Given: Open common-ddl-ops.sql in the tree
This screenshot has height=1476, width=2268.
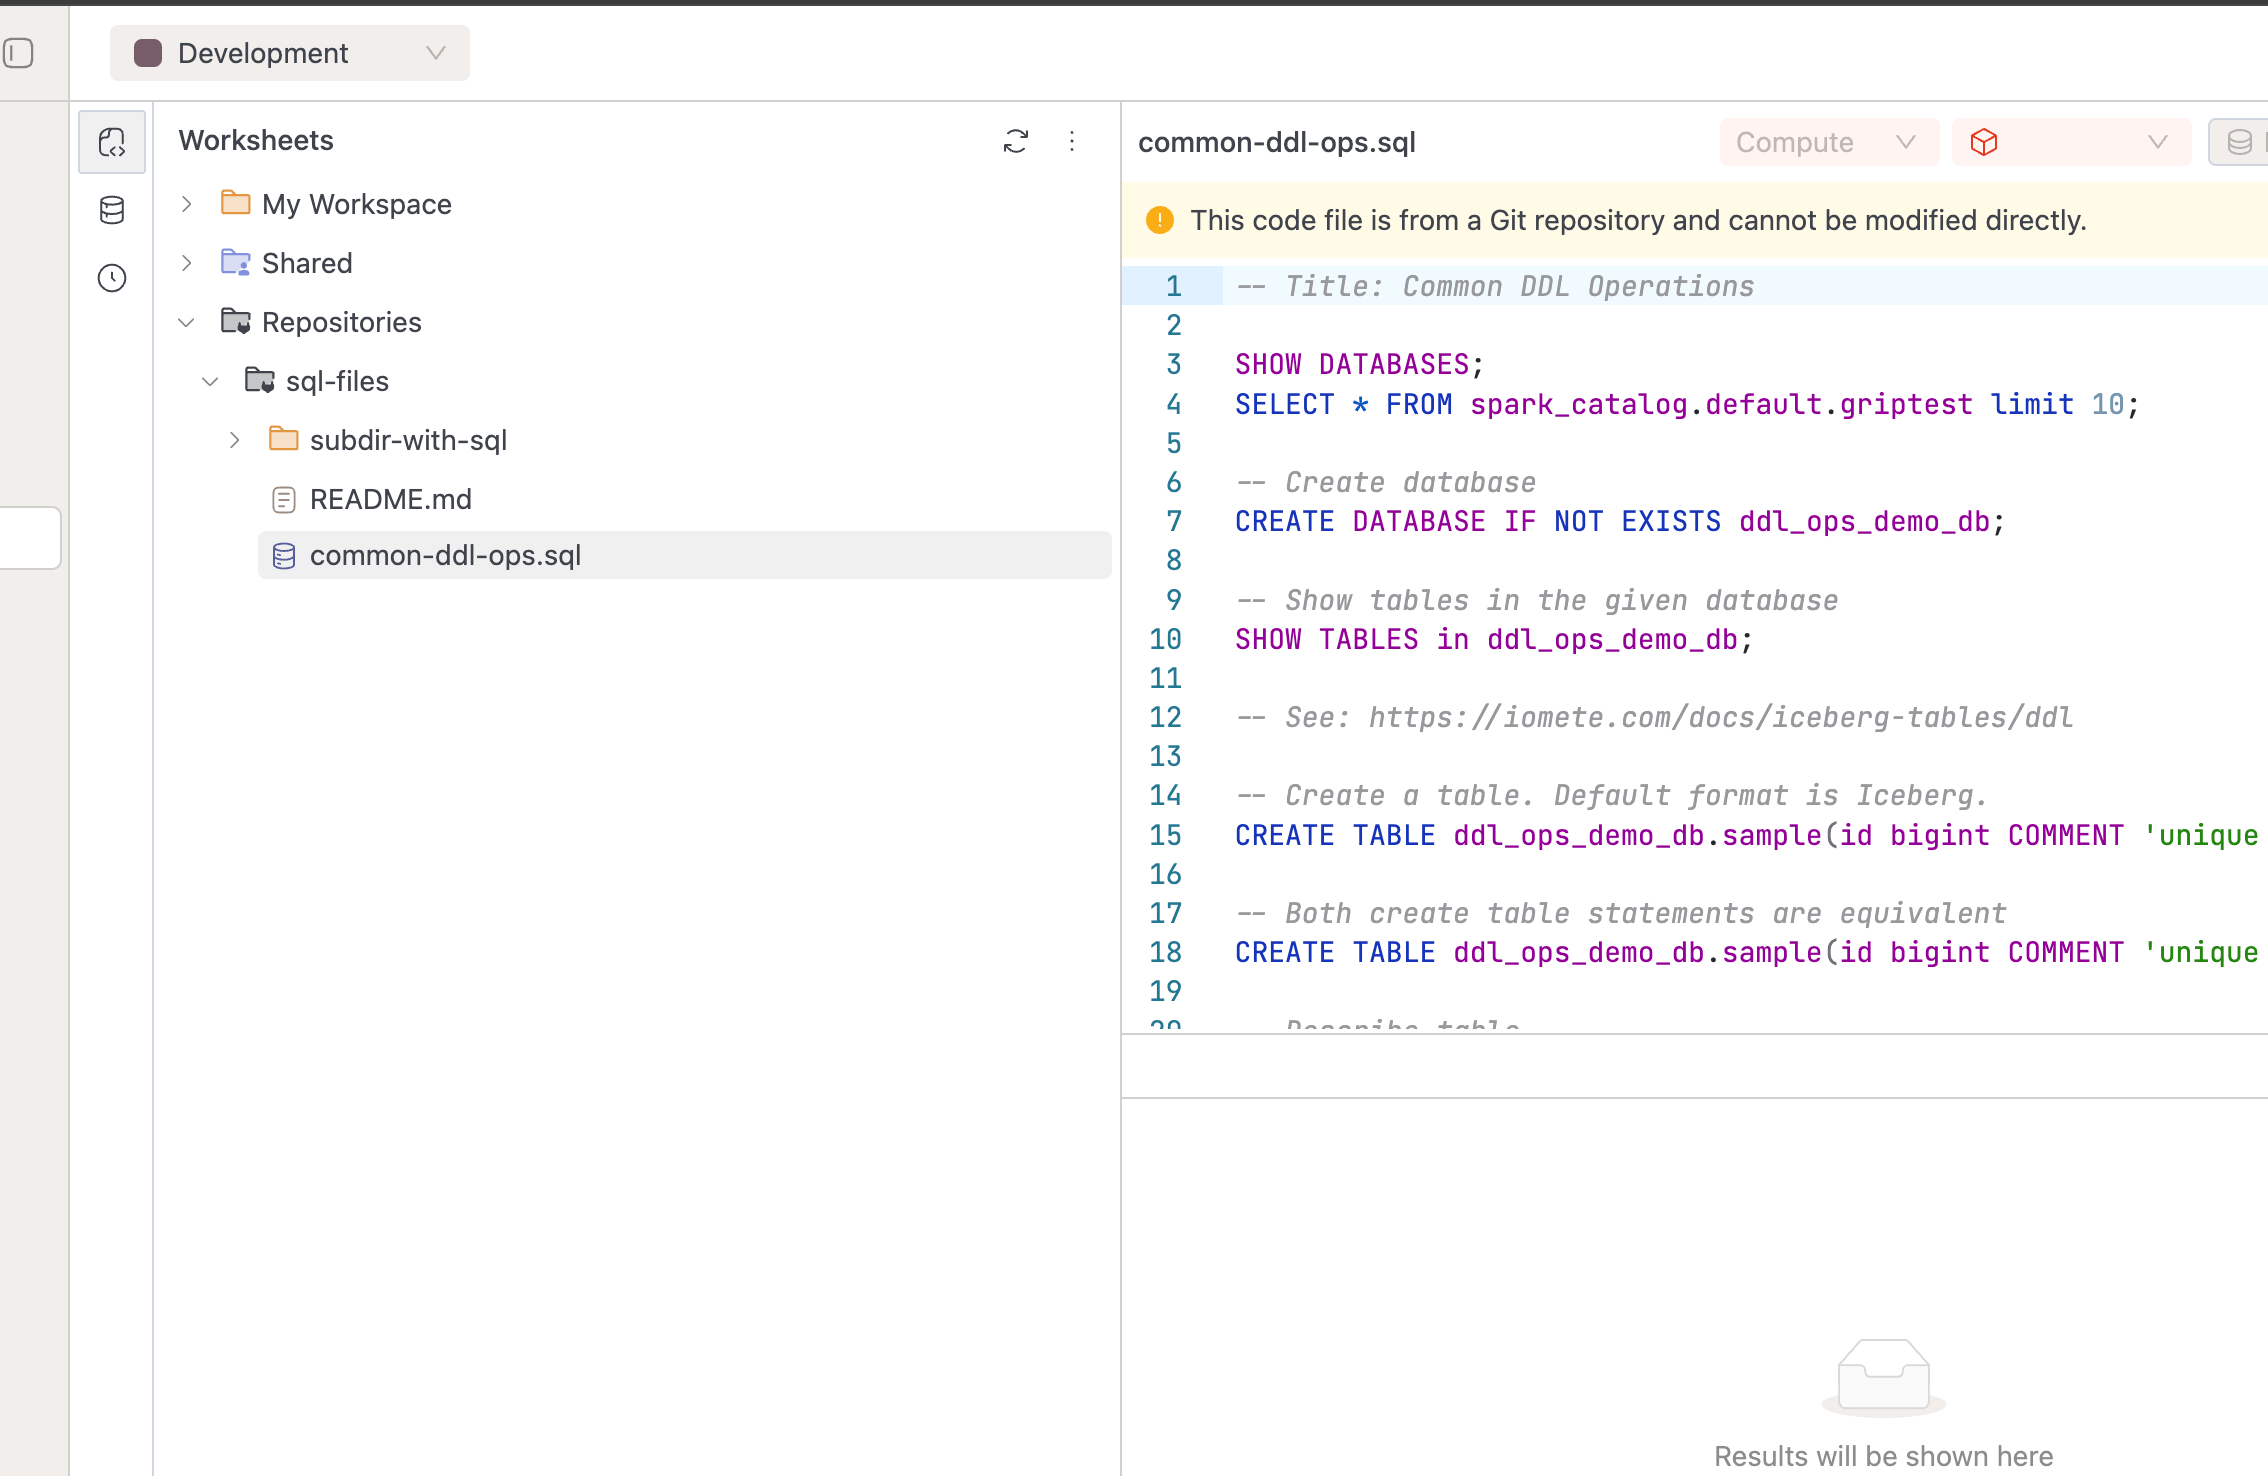Looking at the screenshot, I should tap(685, 555).
